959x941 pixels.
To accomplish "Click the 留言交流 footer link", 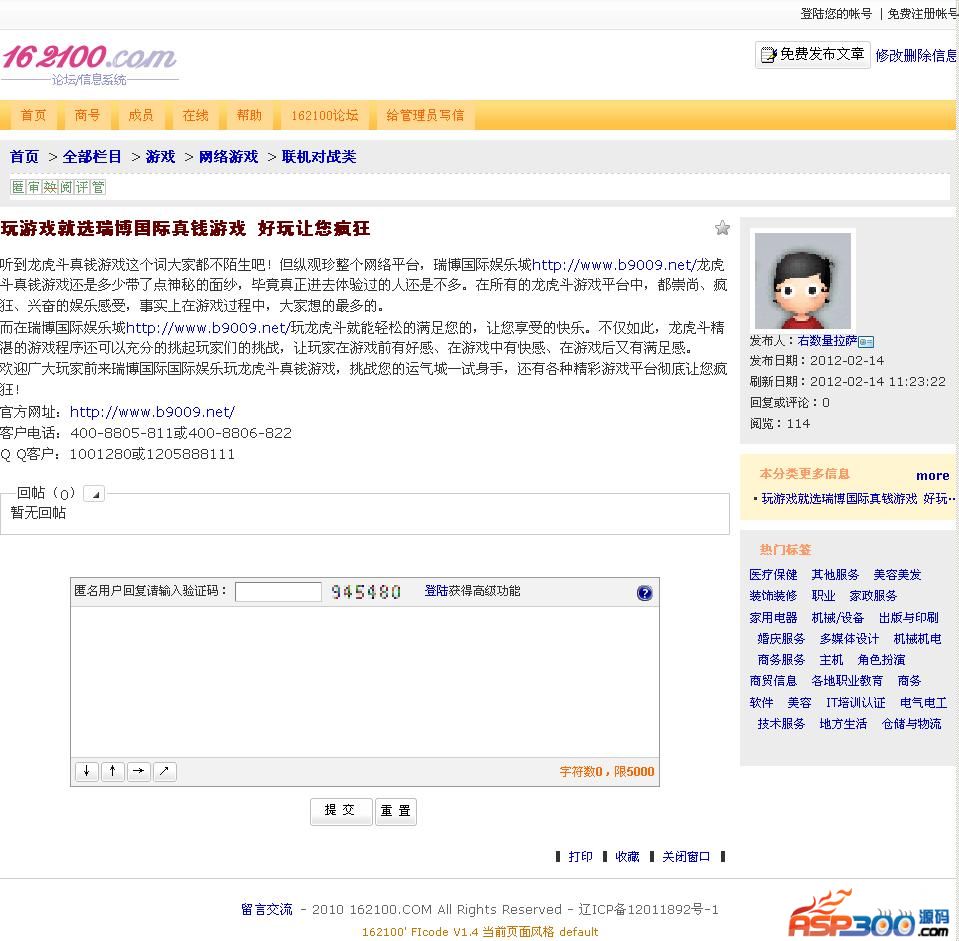I will [x=267, y=910].
